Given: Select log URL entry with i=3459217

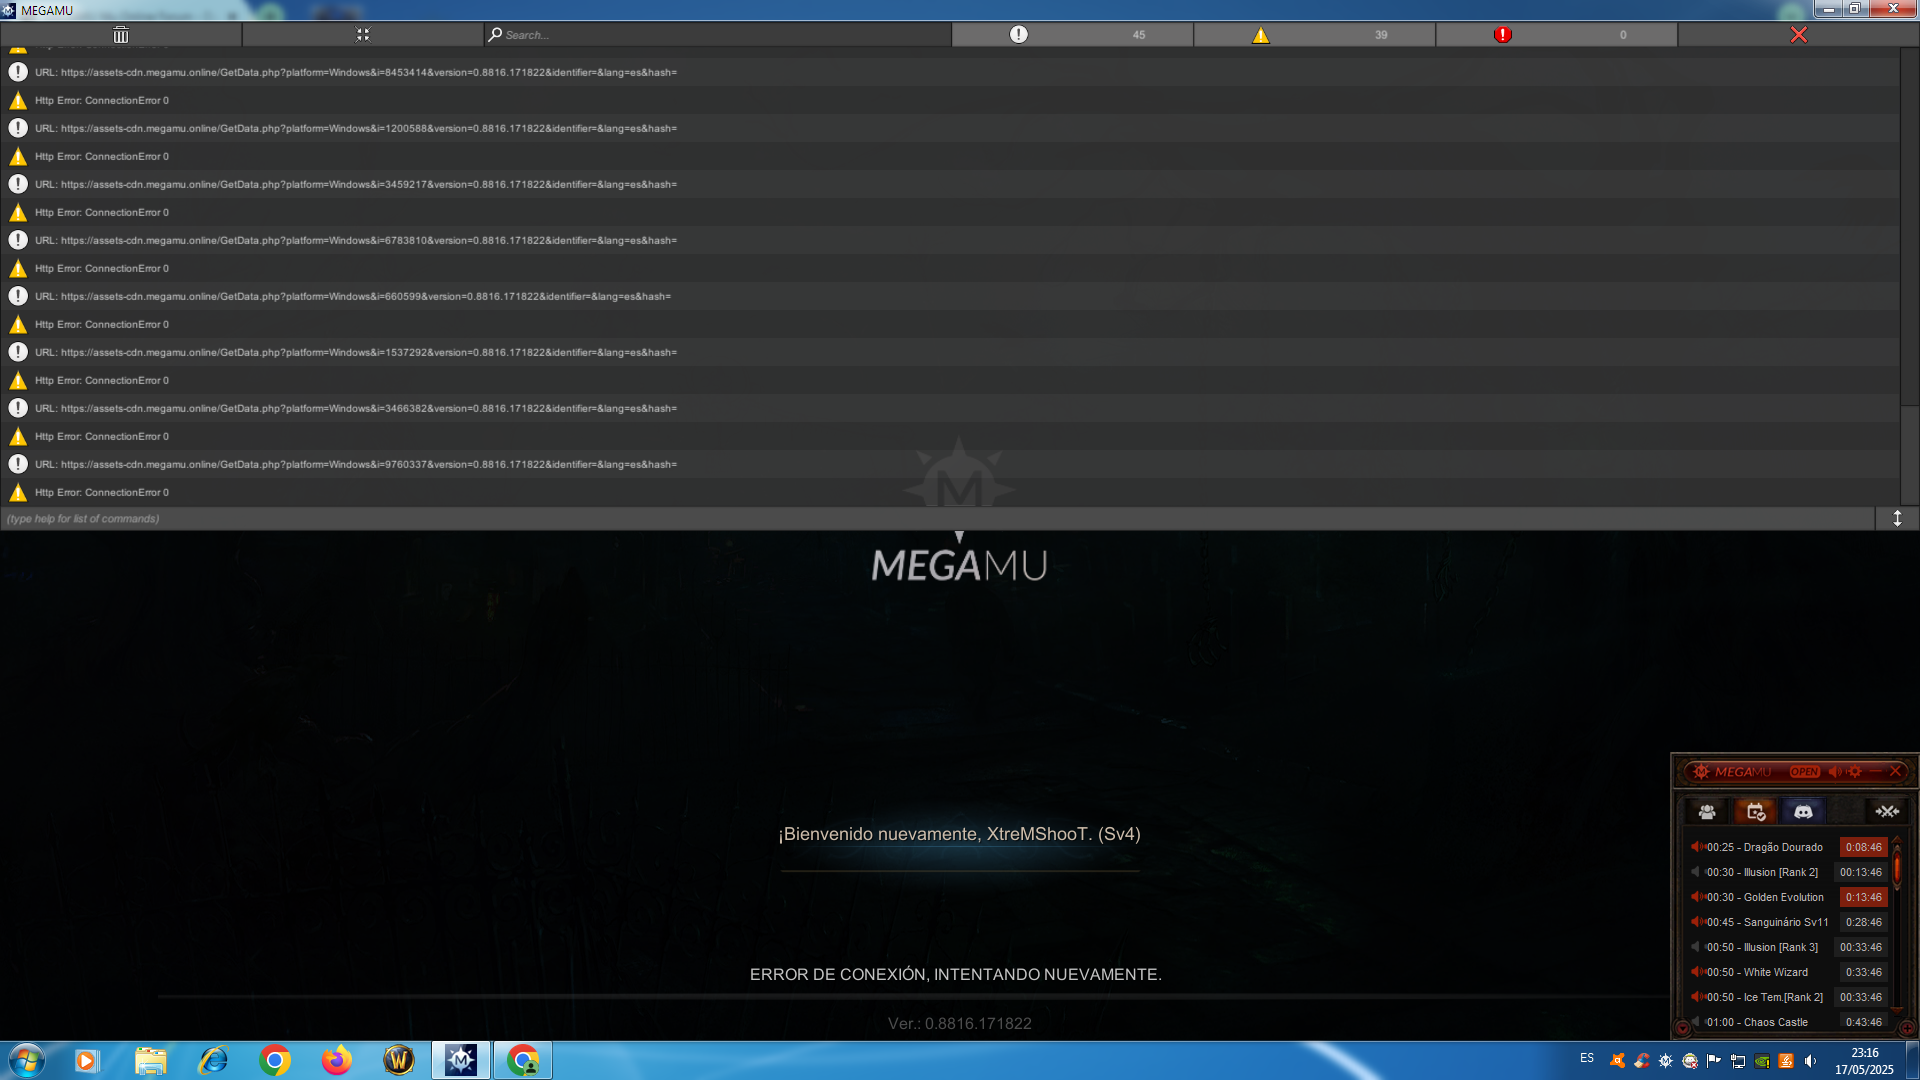Looking at the screenshot, I should pyautogui.click(x=950, y=184).
